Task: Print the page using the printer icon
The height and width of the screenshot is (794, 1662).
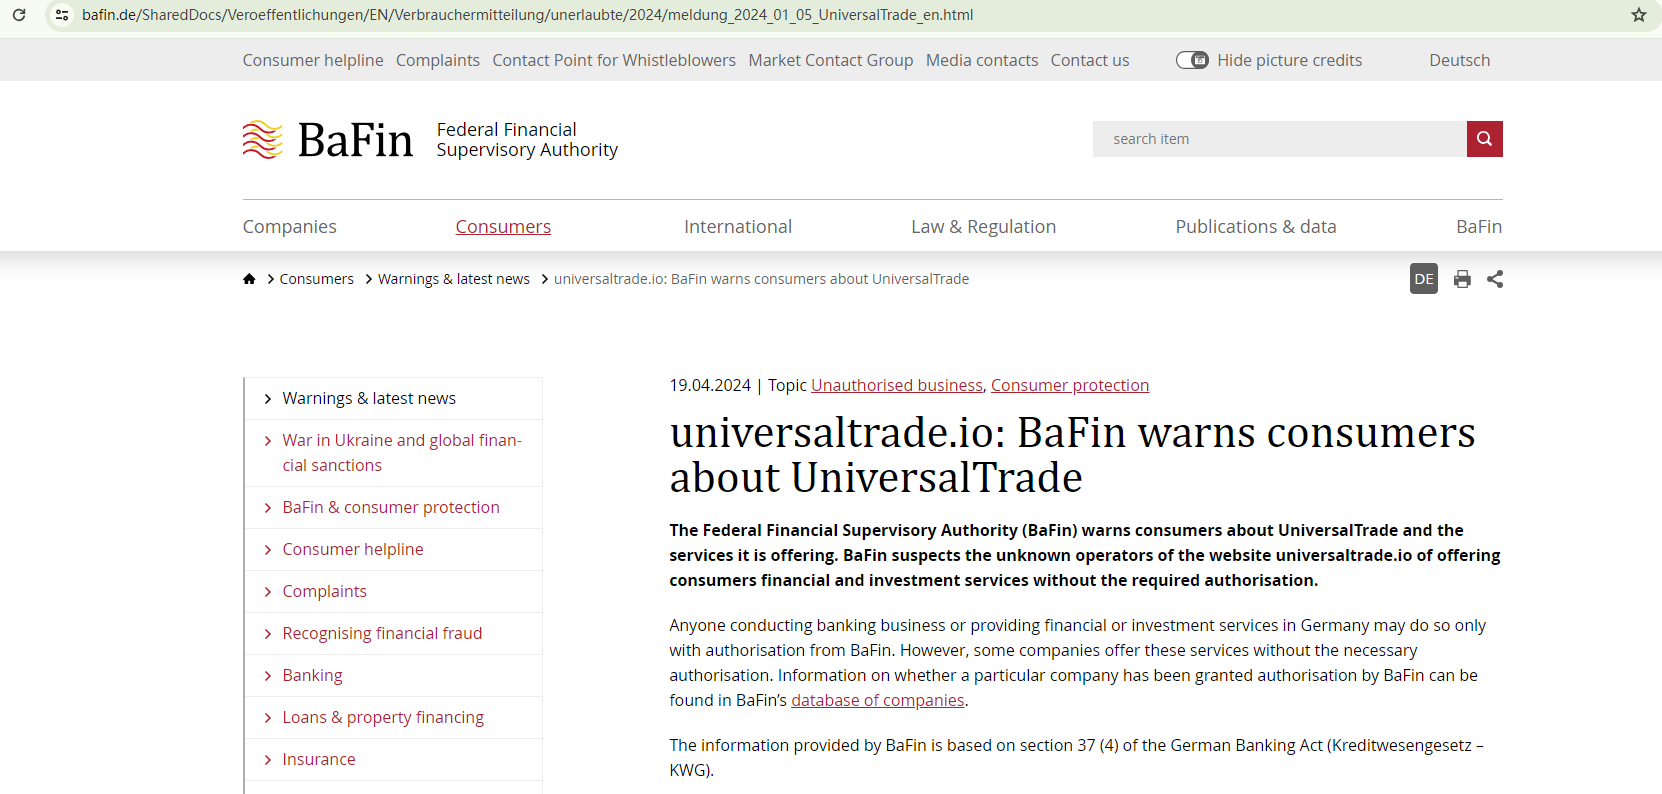Action: pyautogui.click(x=1462, y=279)
